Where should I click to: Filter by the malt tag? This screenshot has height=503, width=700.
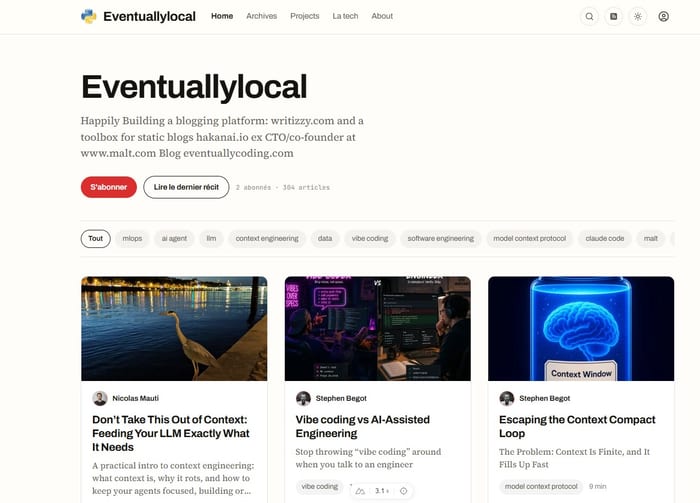(650, 239)
